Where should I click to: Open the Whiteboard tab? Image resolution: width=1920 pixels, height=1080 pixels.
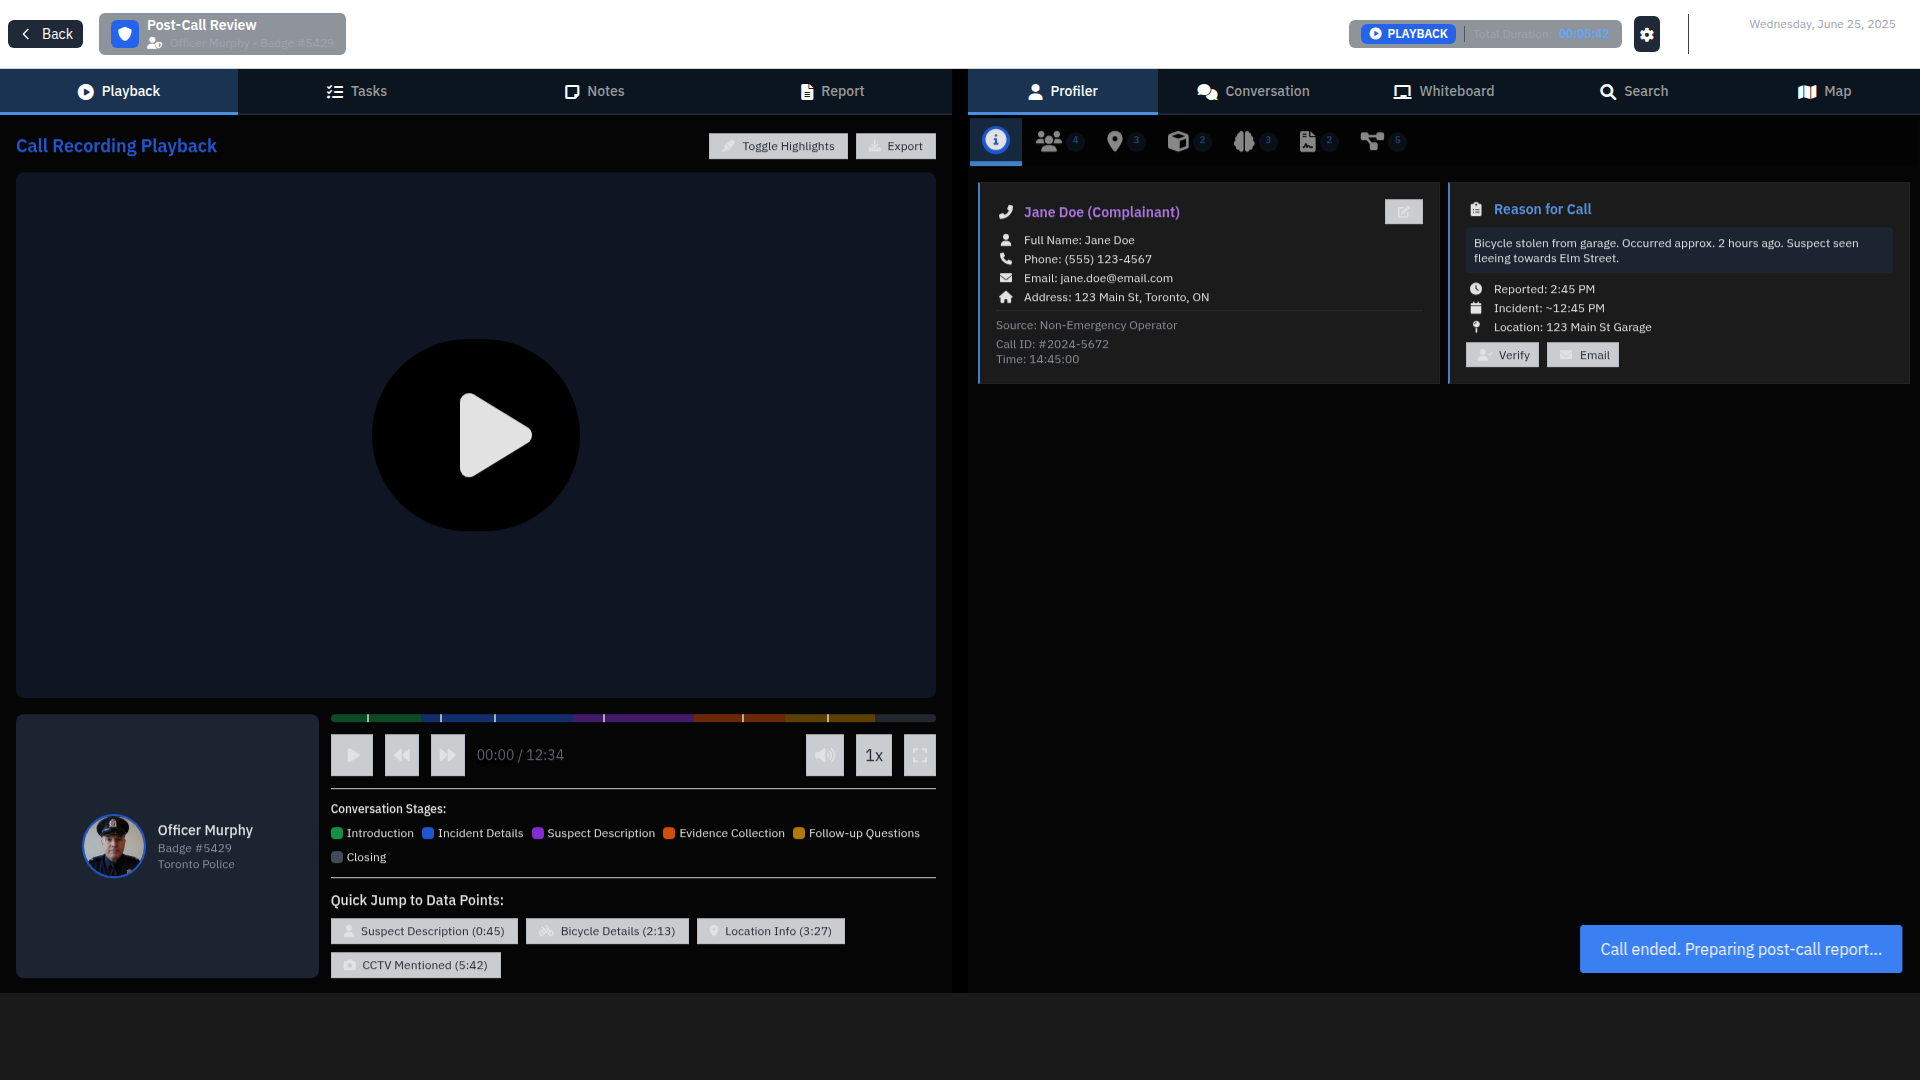(1444, 91)
